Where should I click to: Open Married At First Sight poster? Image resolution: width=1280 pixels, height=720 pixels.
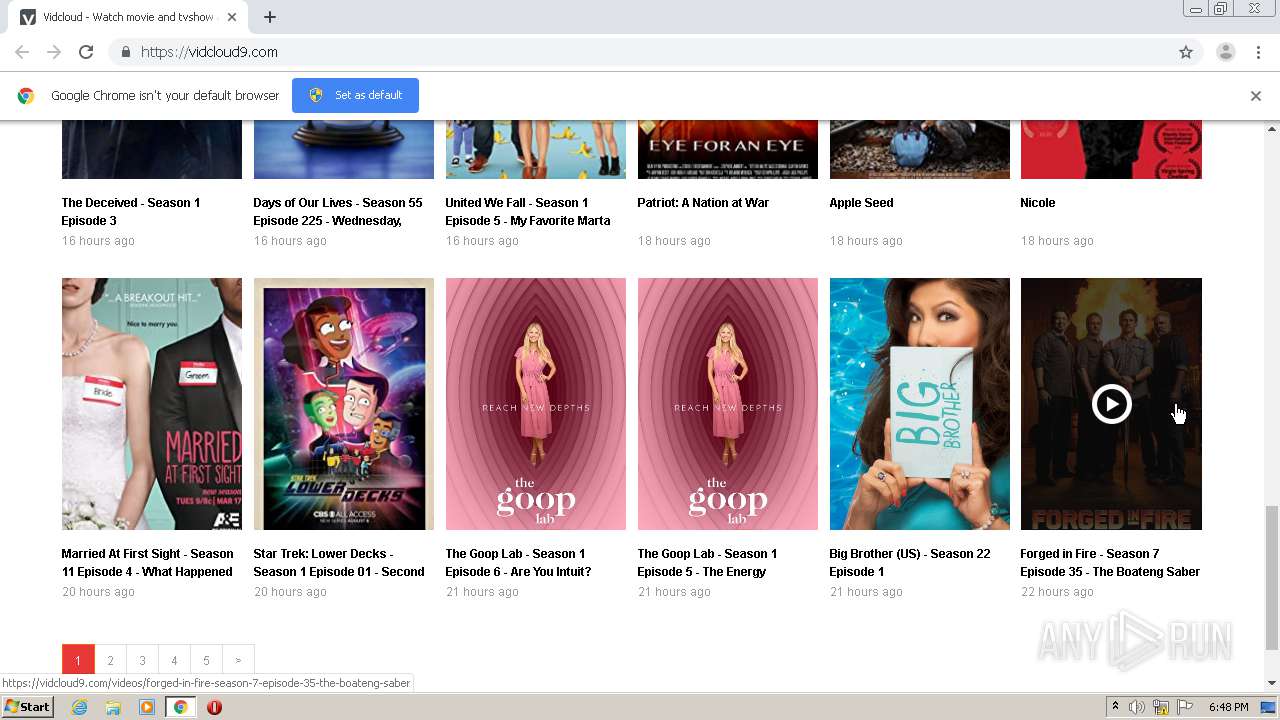(x=152, y=404)
